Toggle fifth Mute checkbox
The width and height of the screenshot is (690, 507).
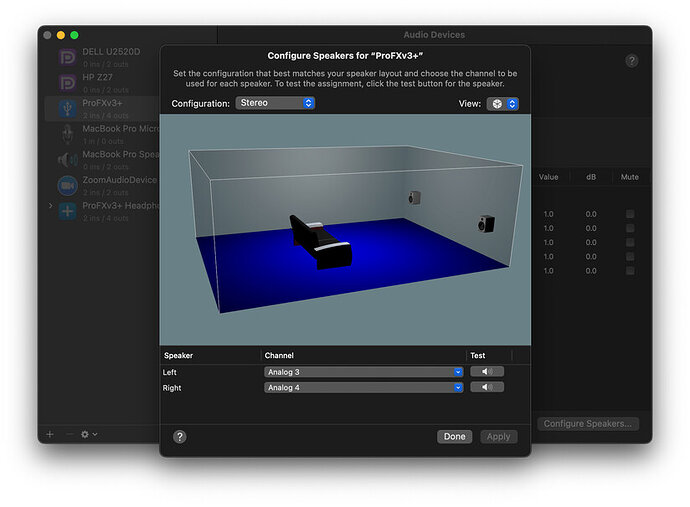click(x=630, y=270)
